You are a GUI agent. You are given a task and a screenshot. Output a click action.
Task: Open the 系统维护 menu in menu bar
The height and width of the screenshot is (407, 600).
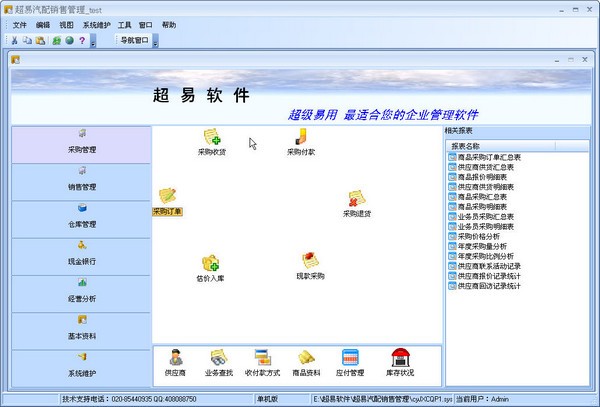(x=96, y=23)
